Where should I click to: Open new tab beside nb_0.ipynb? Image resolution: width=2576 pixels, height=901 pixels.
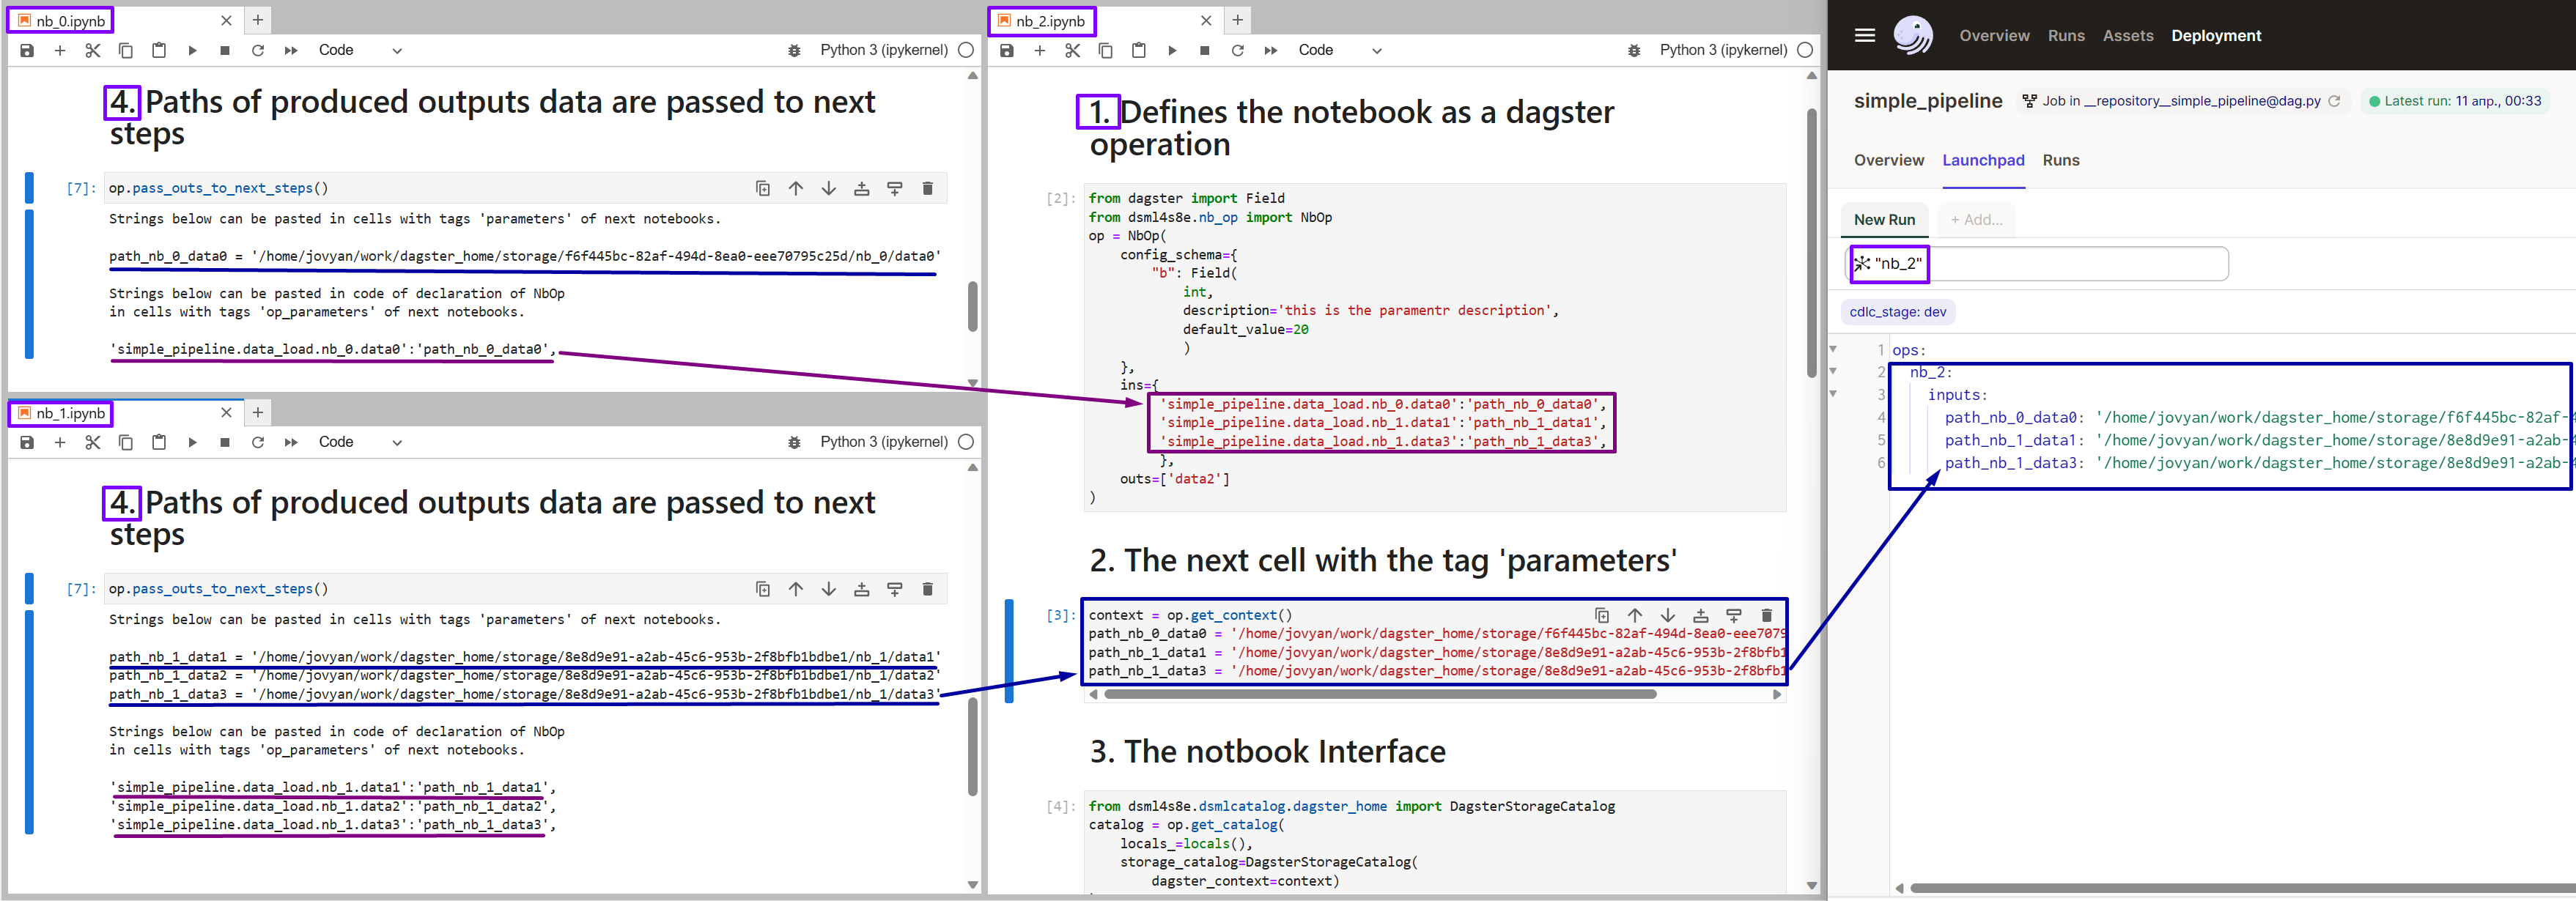click(257, 20)
